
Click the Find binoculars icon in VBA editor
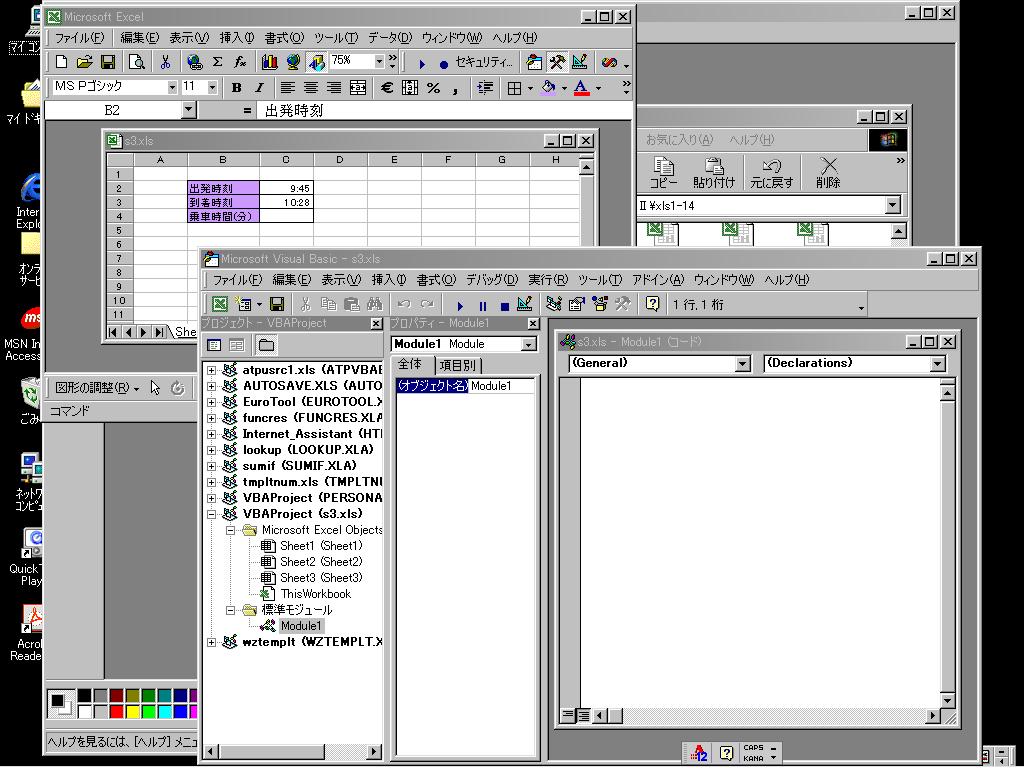click(x=374, y=304)
